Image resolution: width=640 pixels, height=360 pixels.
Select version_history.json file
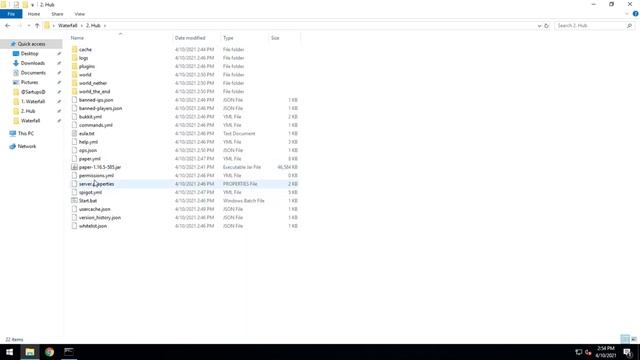(100, 218)
